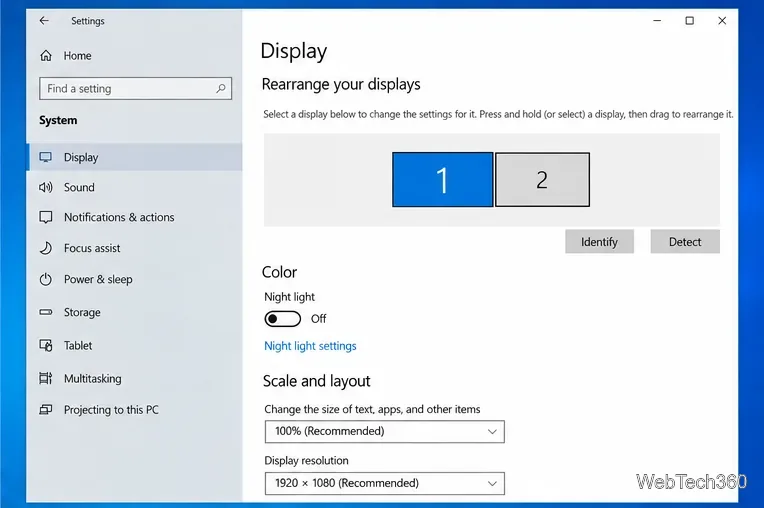The height and width of the screenshot is (508, 764).
Task: Click the back arrow in Settings
Action: point(44,20)
